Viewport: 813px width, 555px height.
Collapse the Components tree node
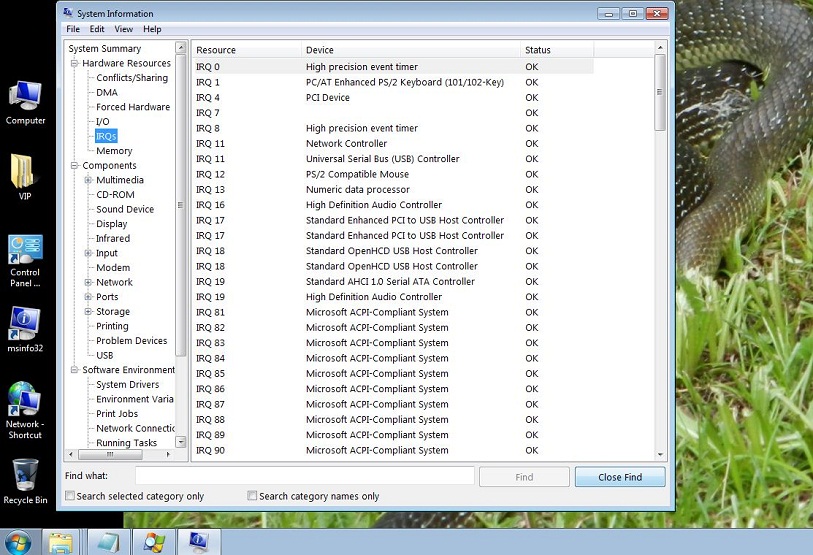[x=75, y=165]
